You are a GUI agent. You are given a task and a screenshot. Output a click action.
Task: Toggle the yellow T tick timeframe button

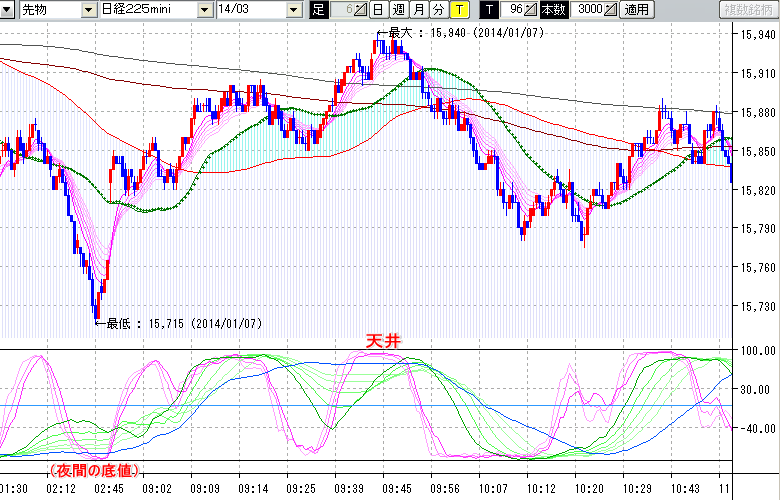pos(458,10)
